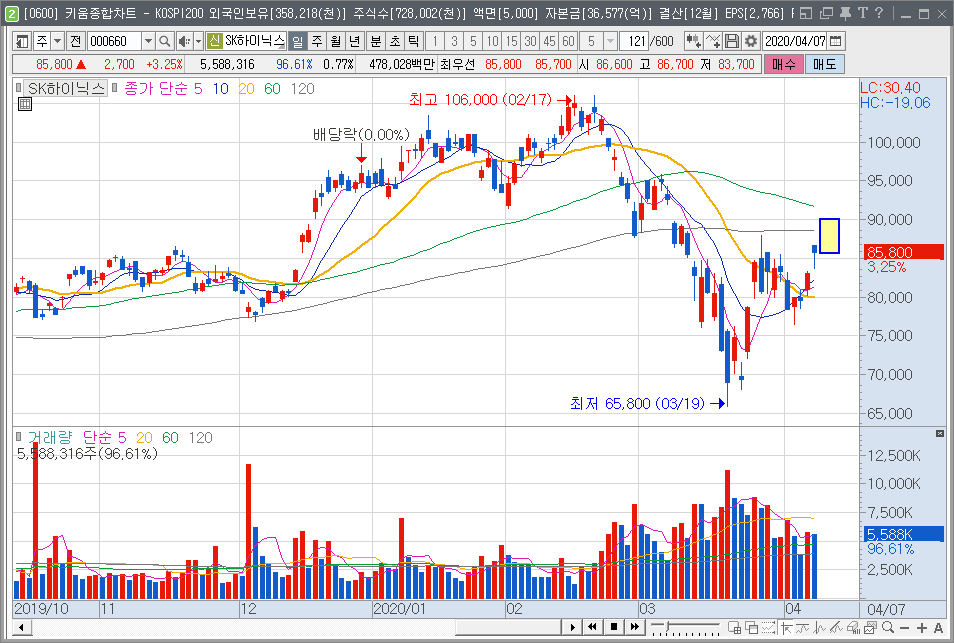Image resolution: width=954 pixels, height=643 pixels.
Task: Rewind the chart replay
Action: tap(592, 627)
